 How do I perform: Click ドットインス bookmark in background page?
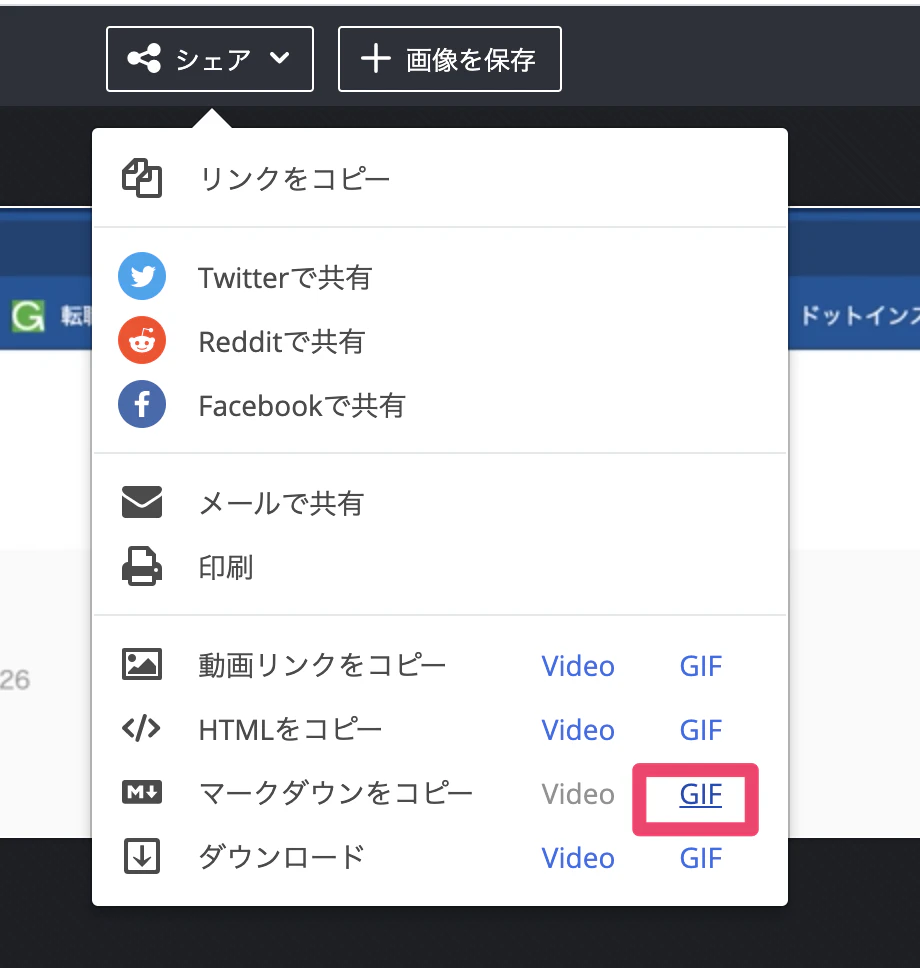coord(860,315)
